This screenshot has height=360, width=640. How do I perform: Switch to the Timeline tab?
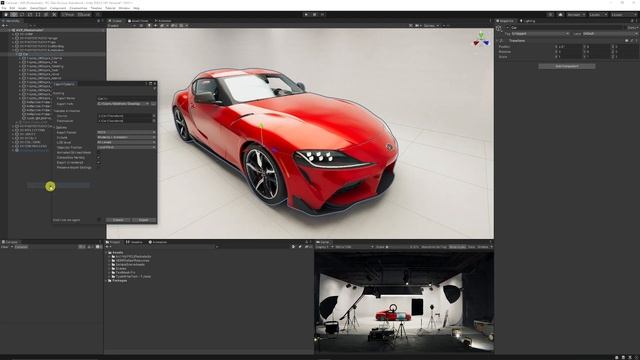(x=134, y=242)
